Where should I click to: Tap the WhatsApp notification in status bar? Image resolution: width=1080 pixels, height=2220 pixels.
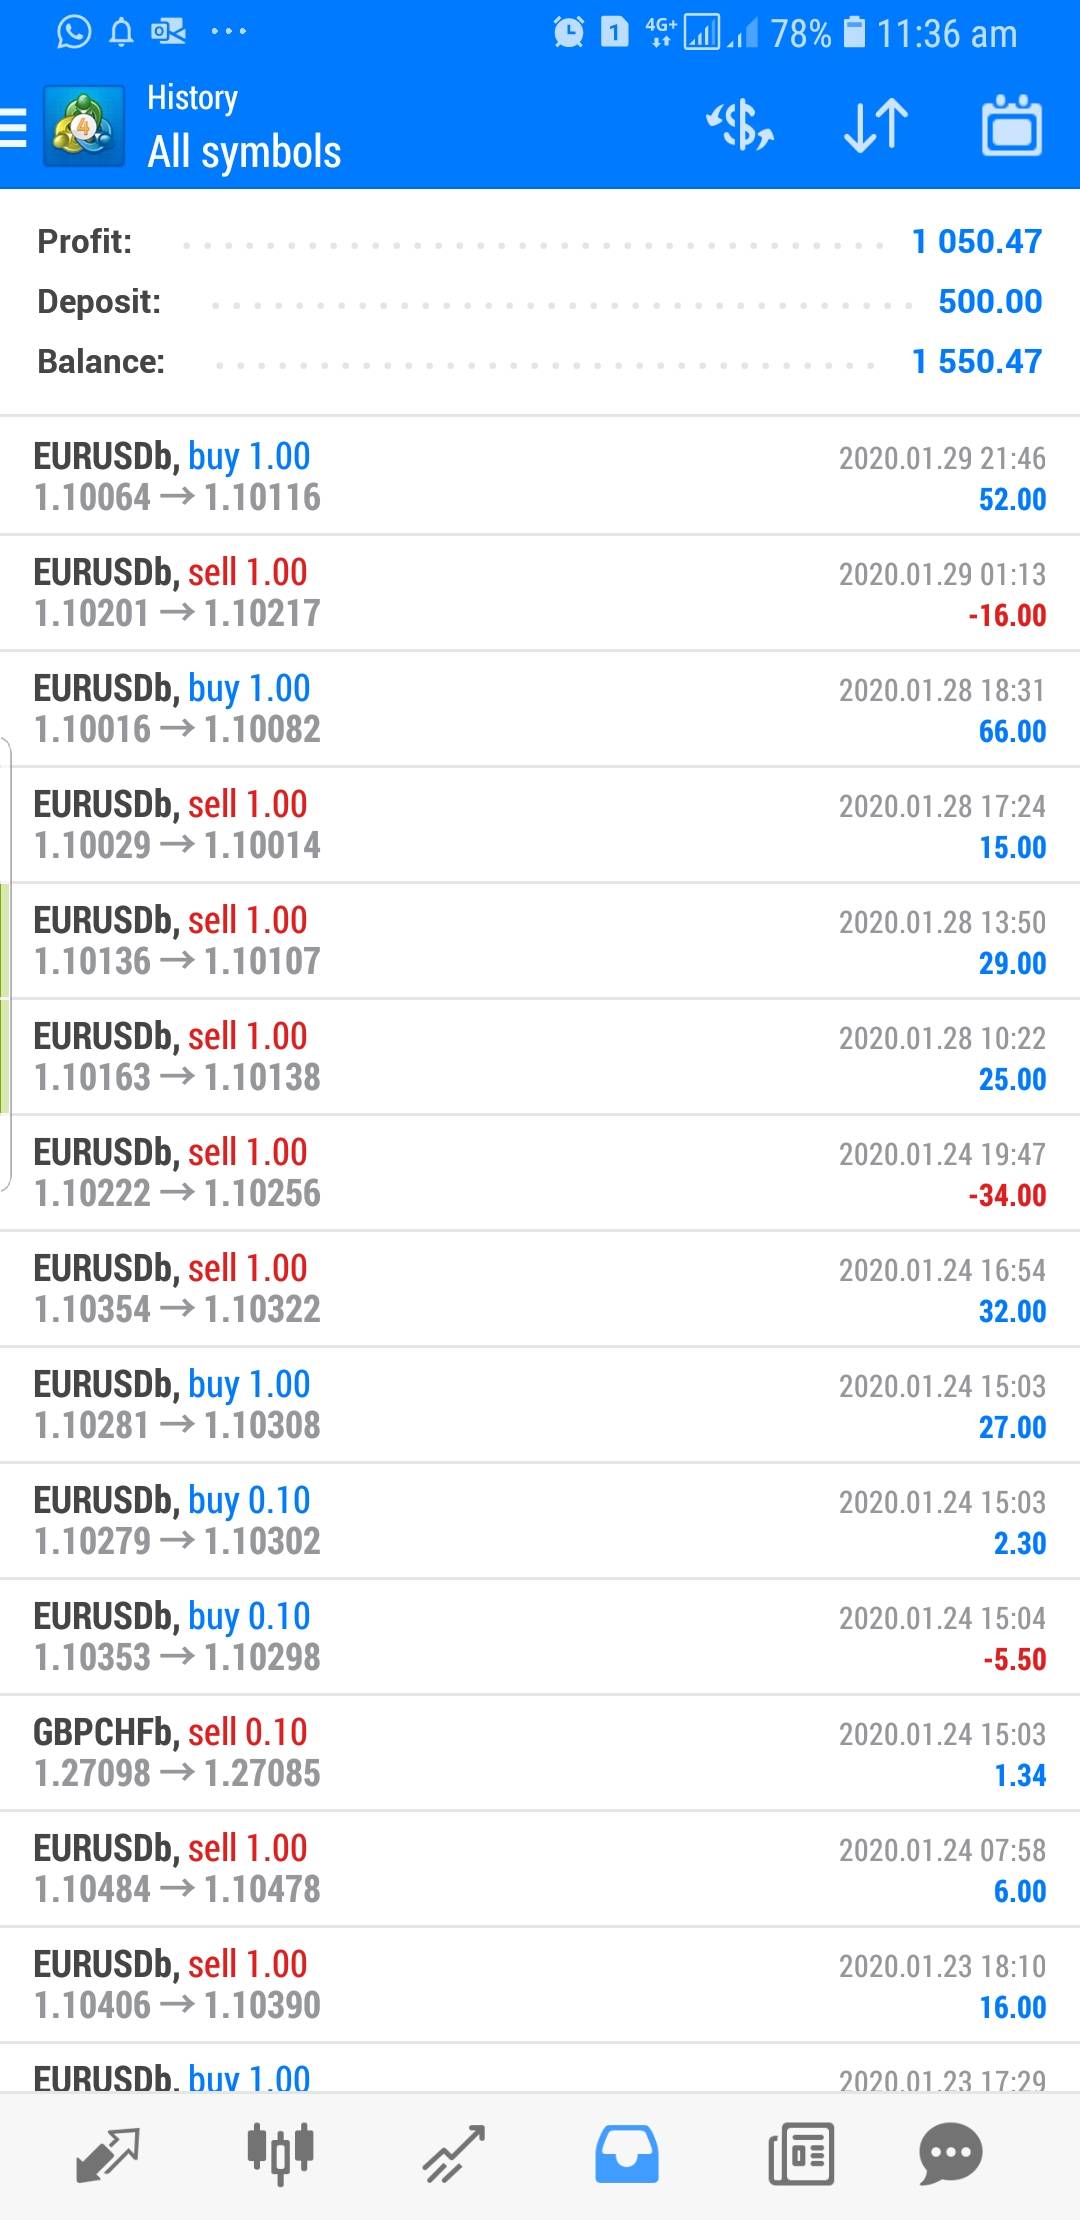click(x=74, y=32)
